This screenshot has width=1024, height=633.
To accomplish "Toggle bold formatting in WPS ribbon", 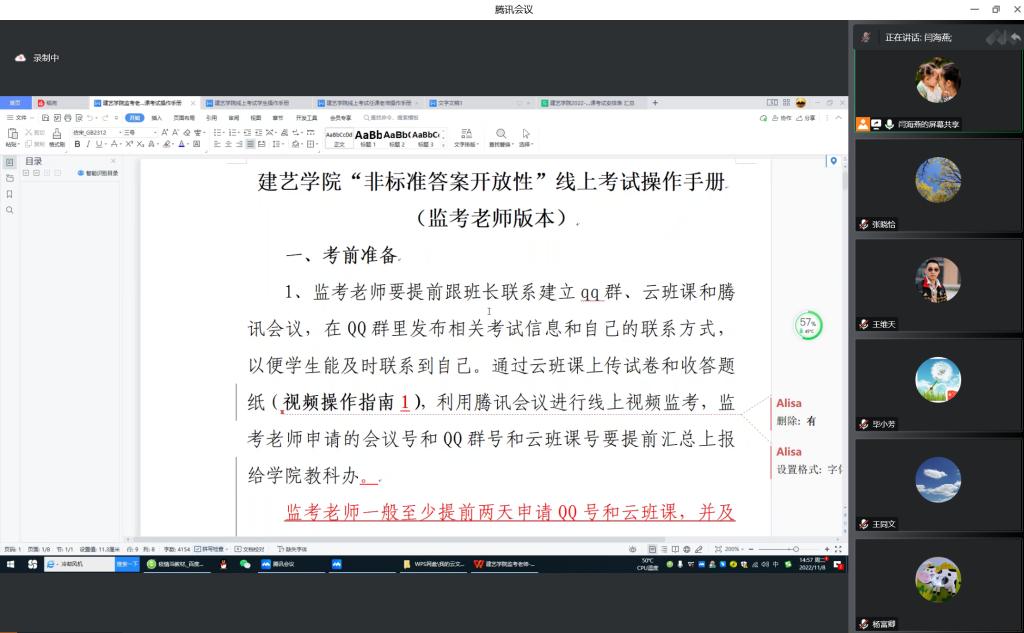I will click(x=77, y=144).
